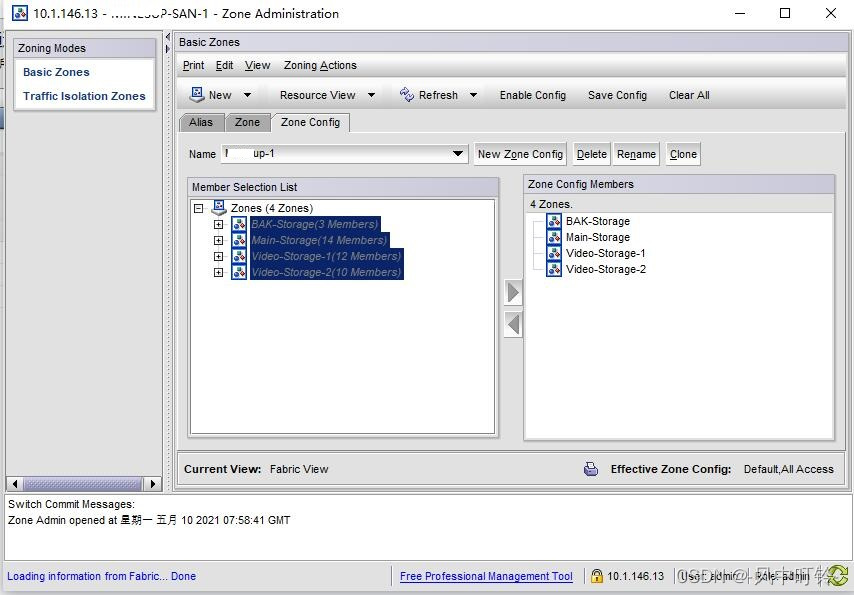Screen dimensions: 854x595
Task: Switch to the Alias tab
Action: point(201,123)
